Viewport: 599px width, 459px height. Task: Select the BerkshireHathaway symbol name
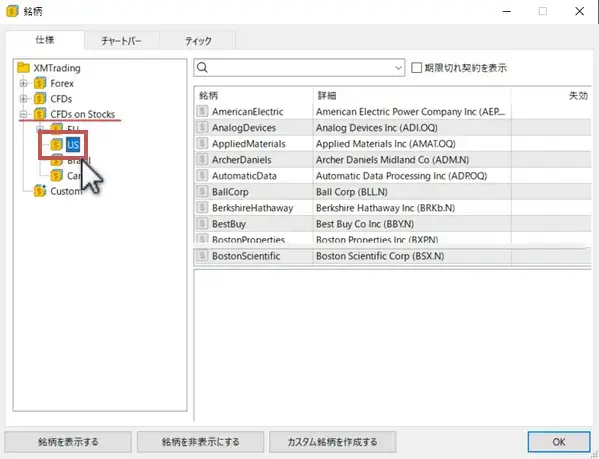(x=253, y=208)
